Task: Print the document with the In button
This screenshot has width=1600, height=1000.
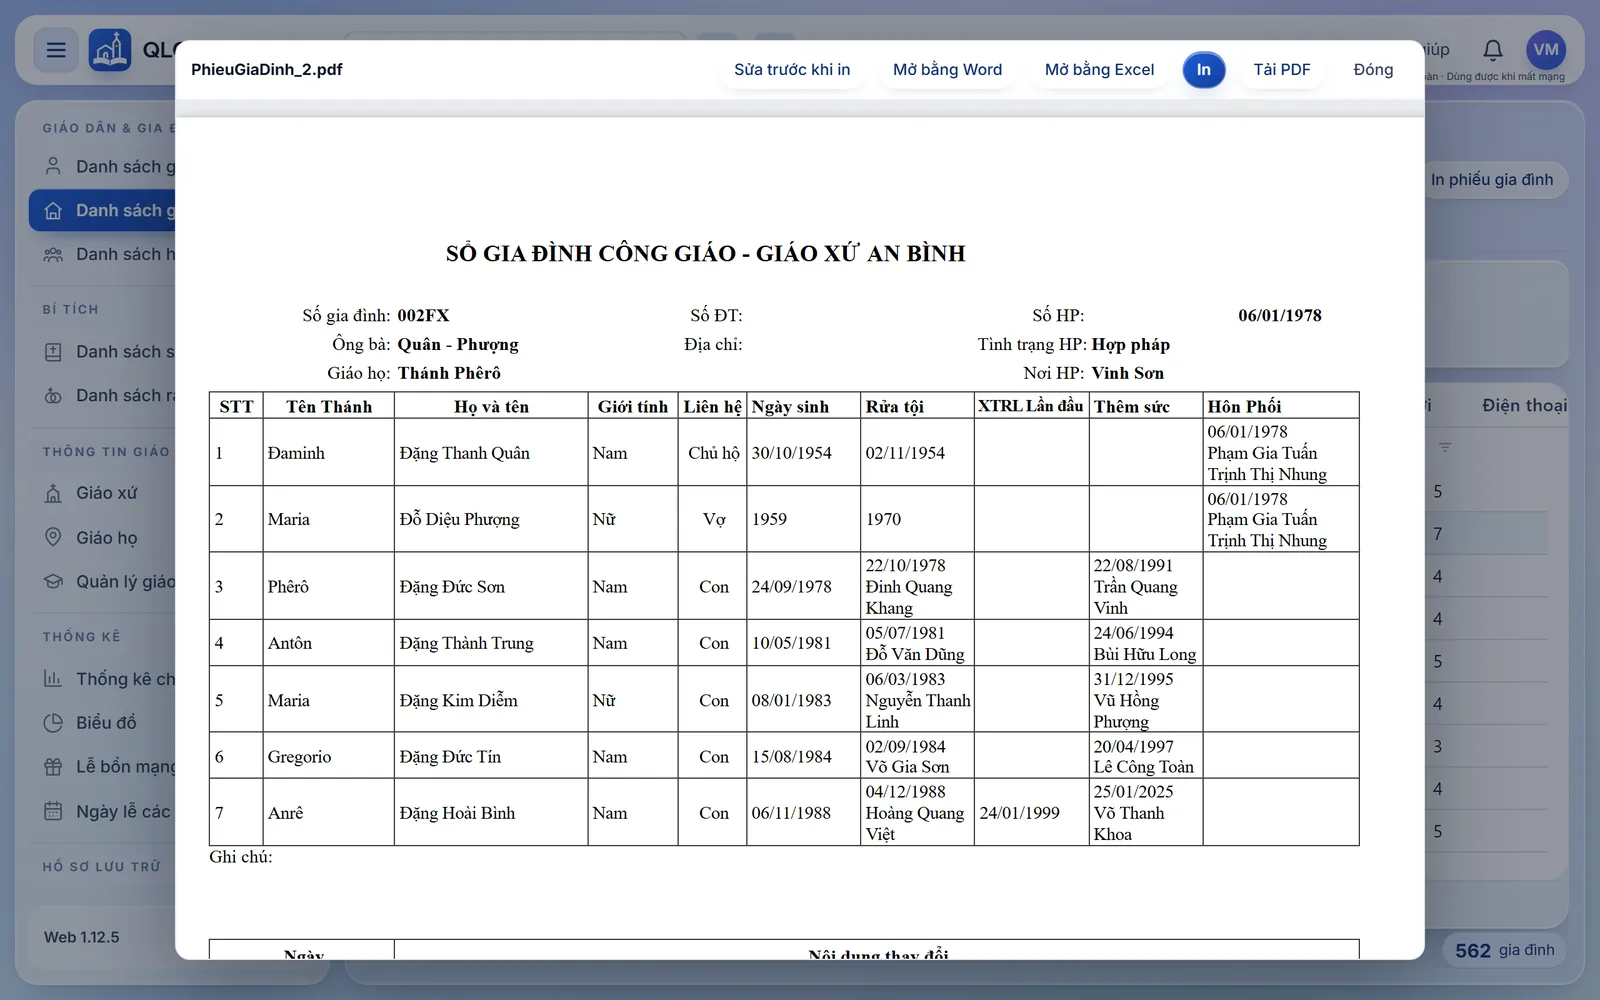Action: tap(1204, 70)
